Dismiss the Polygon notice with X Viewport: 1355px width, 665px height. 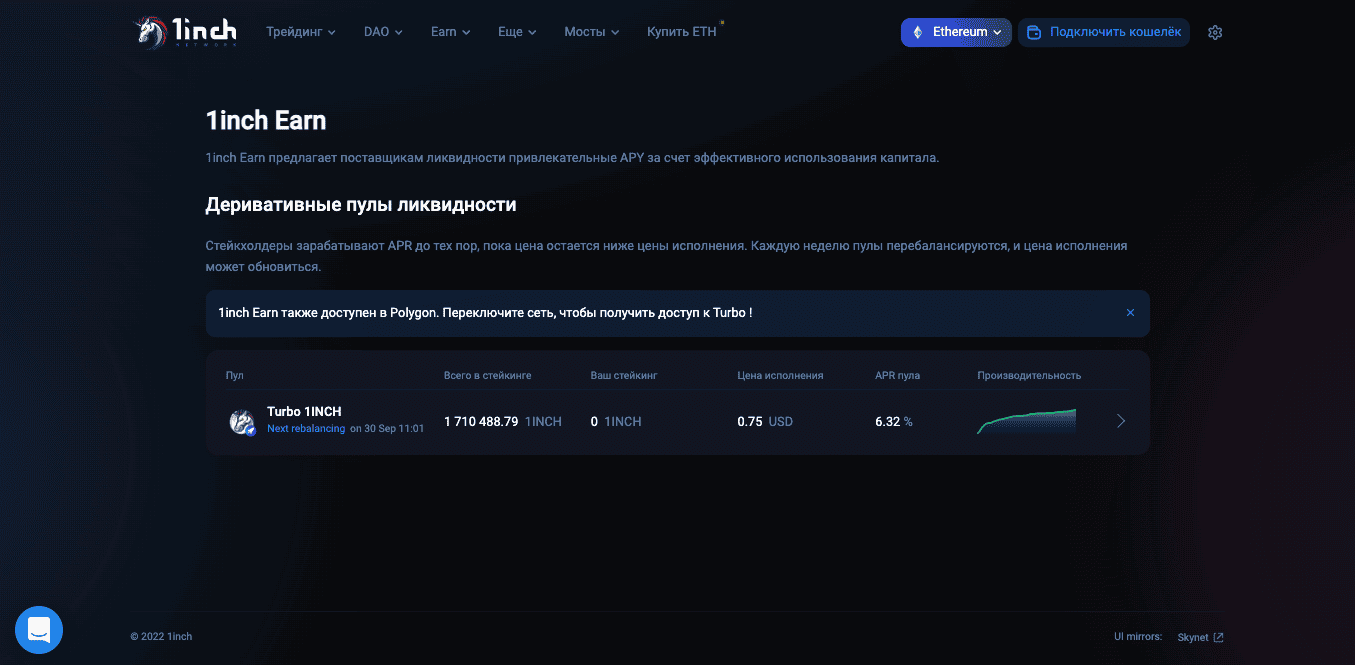(1130, 313)
